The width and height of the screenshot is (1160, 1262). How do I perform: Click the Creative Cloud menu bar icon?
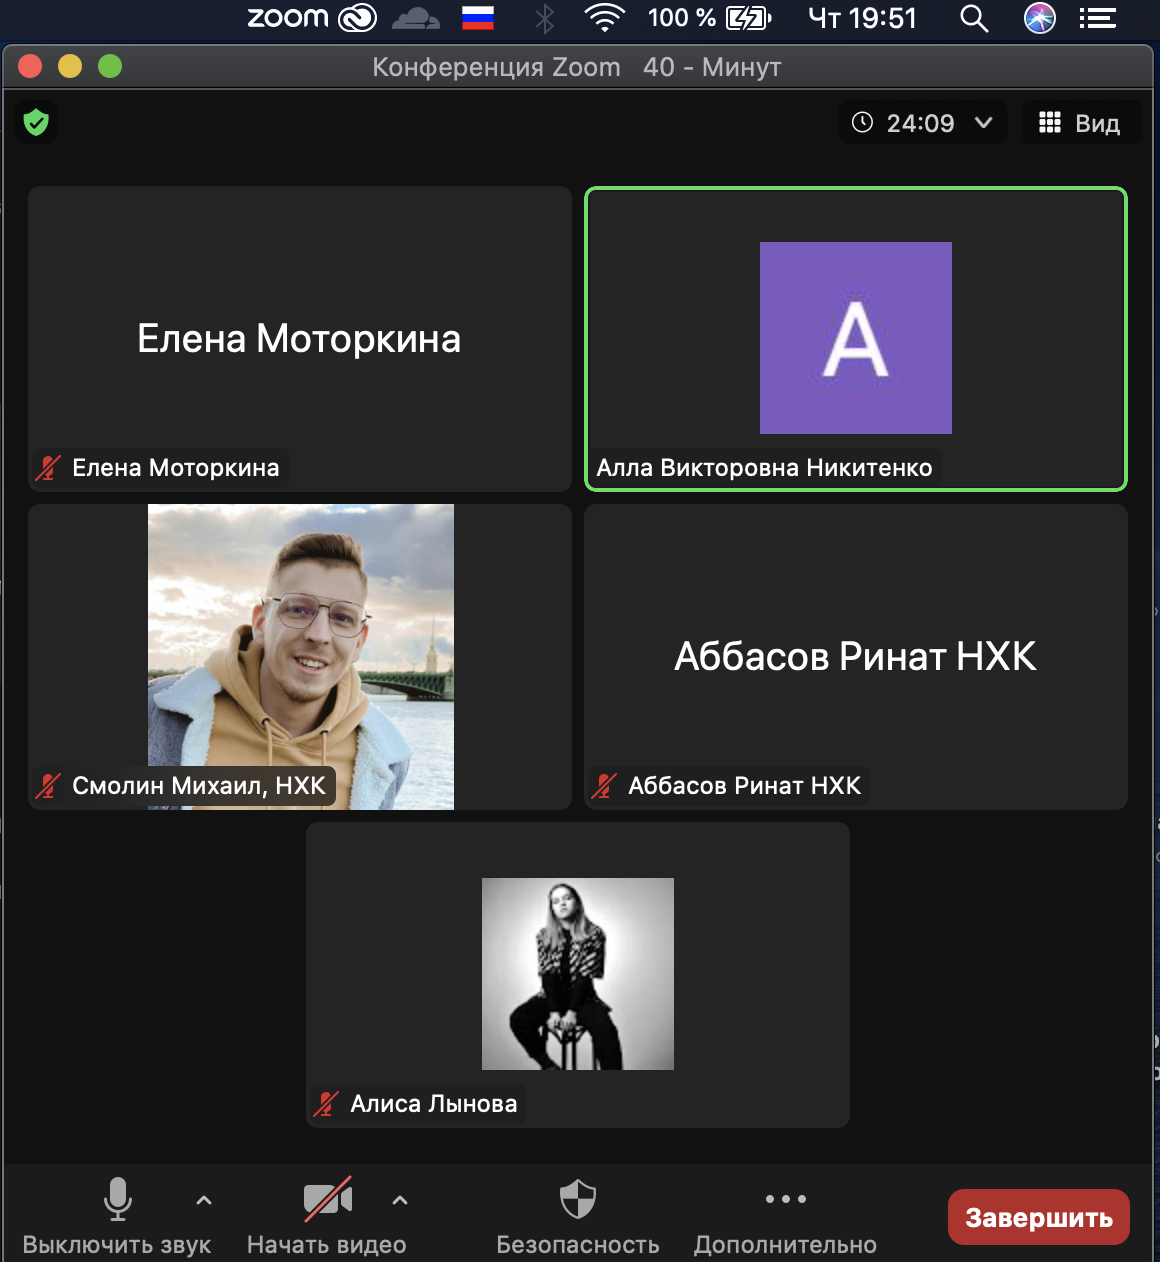click(358, 18)
